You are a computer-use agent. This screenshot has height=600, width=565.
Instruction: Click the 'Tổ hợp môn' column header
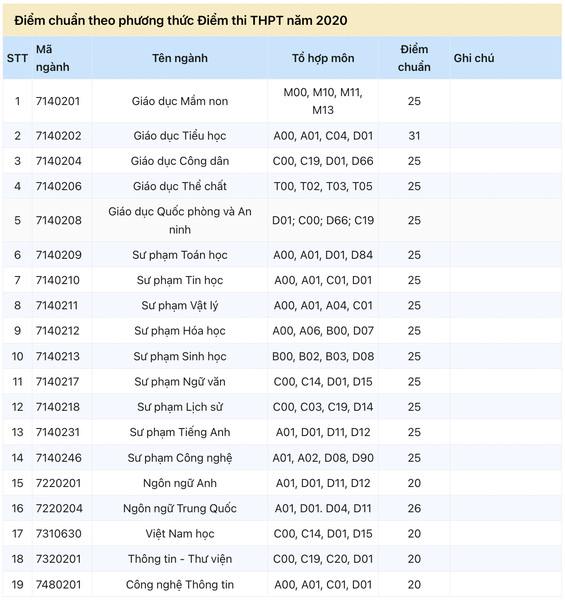point(323,58)
